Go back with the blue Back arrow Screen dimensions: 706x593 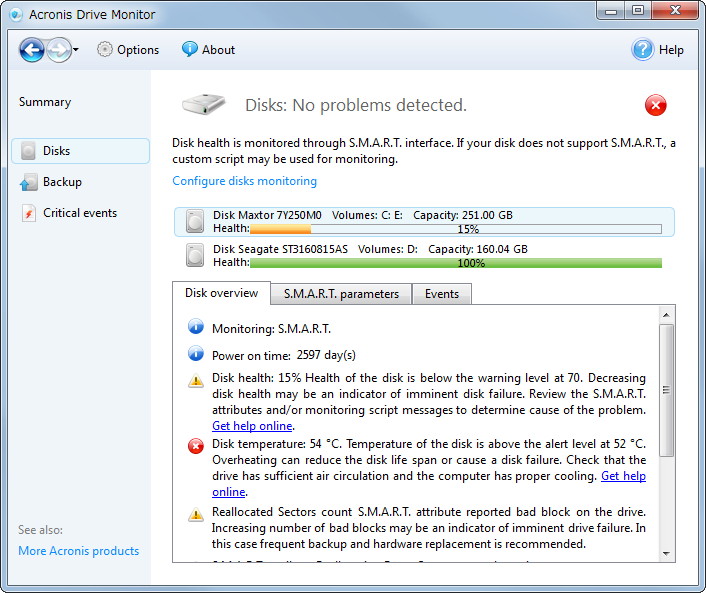click(x=32, y=50)
